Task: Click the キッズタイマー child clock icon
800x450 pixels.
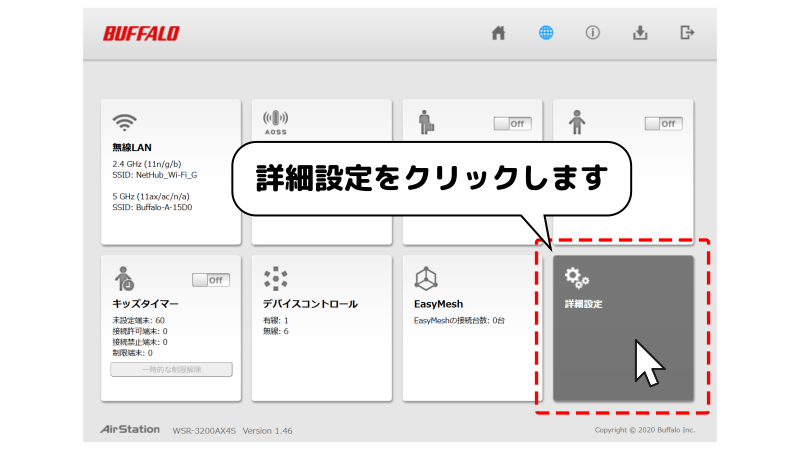Action: (124, 279)
